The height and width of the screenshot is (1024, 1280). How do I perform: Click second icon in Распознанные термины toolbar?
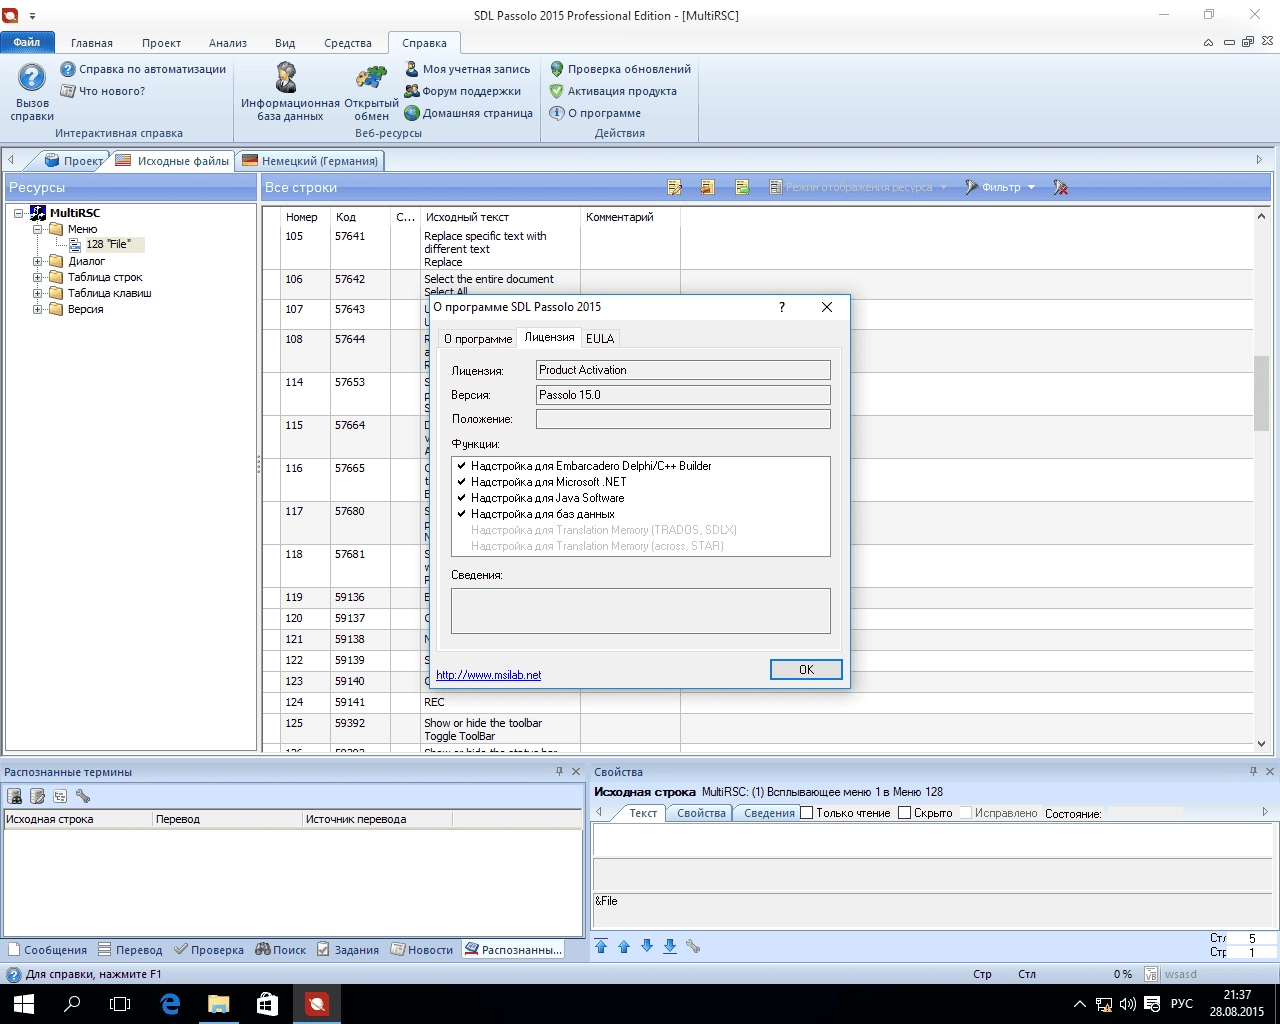(x=37, y=796)
